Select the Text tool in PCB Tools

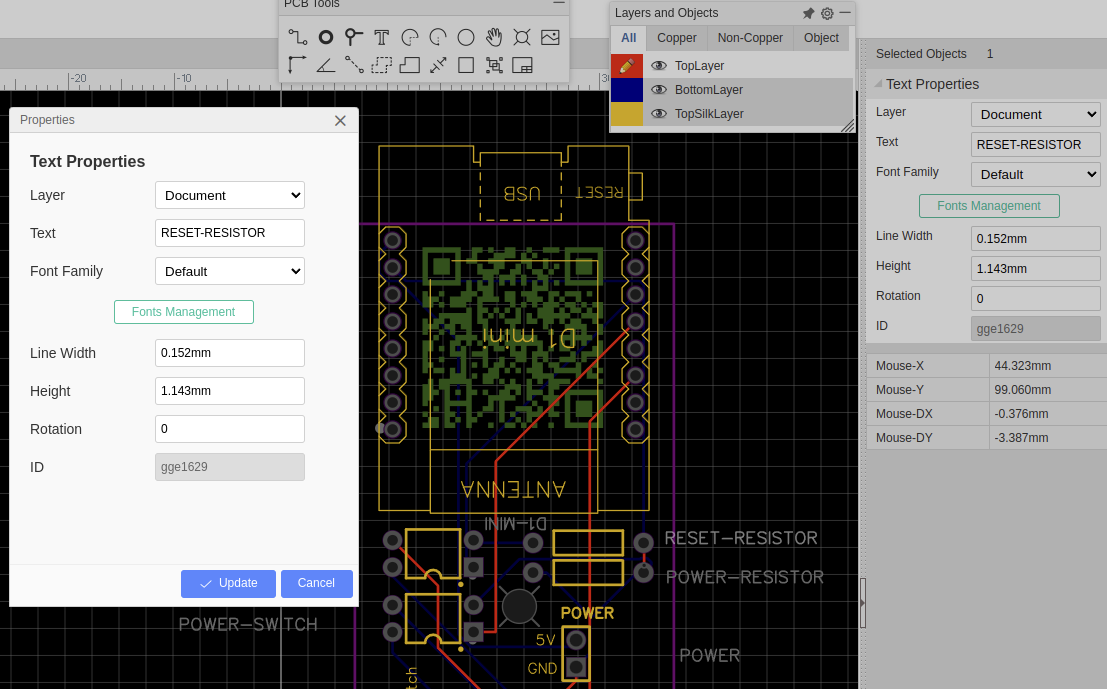381,37
